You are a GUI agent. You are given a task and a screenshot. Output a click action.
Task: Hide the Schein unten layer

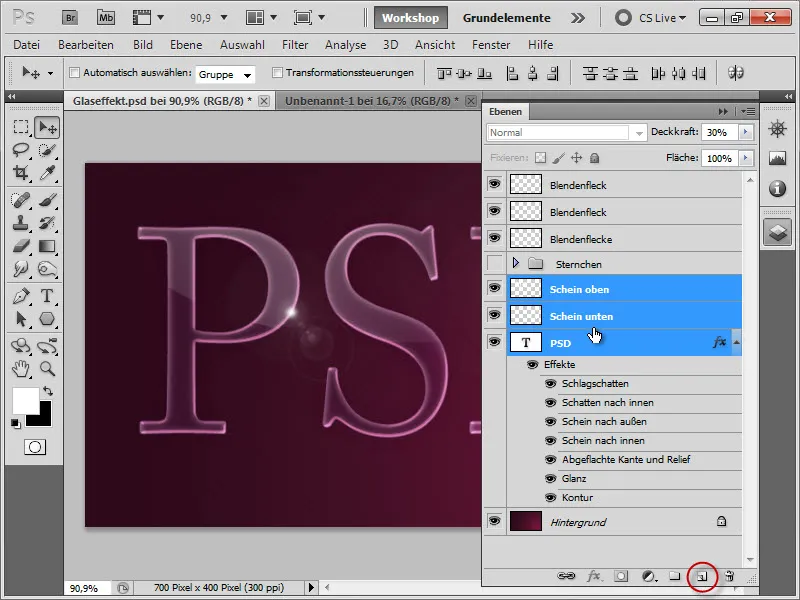tap(494, 315)
